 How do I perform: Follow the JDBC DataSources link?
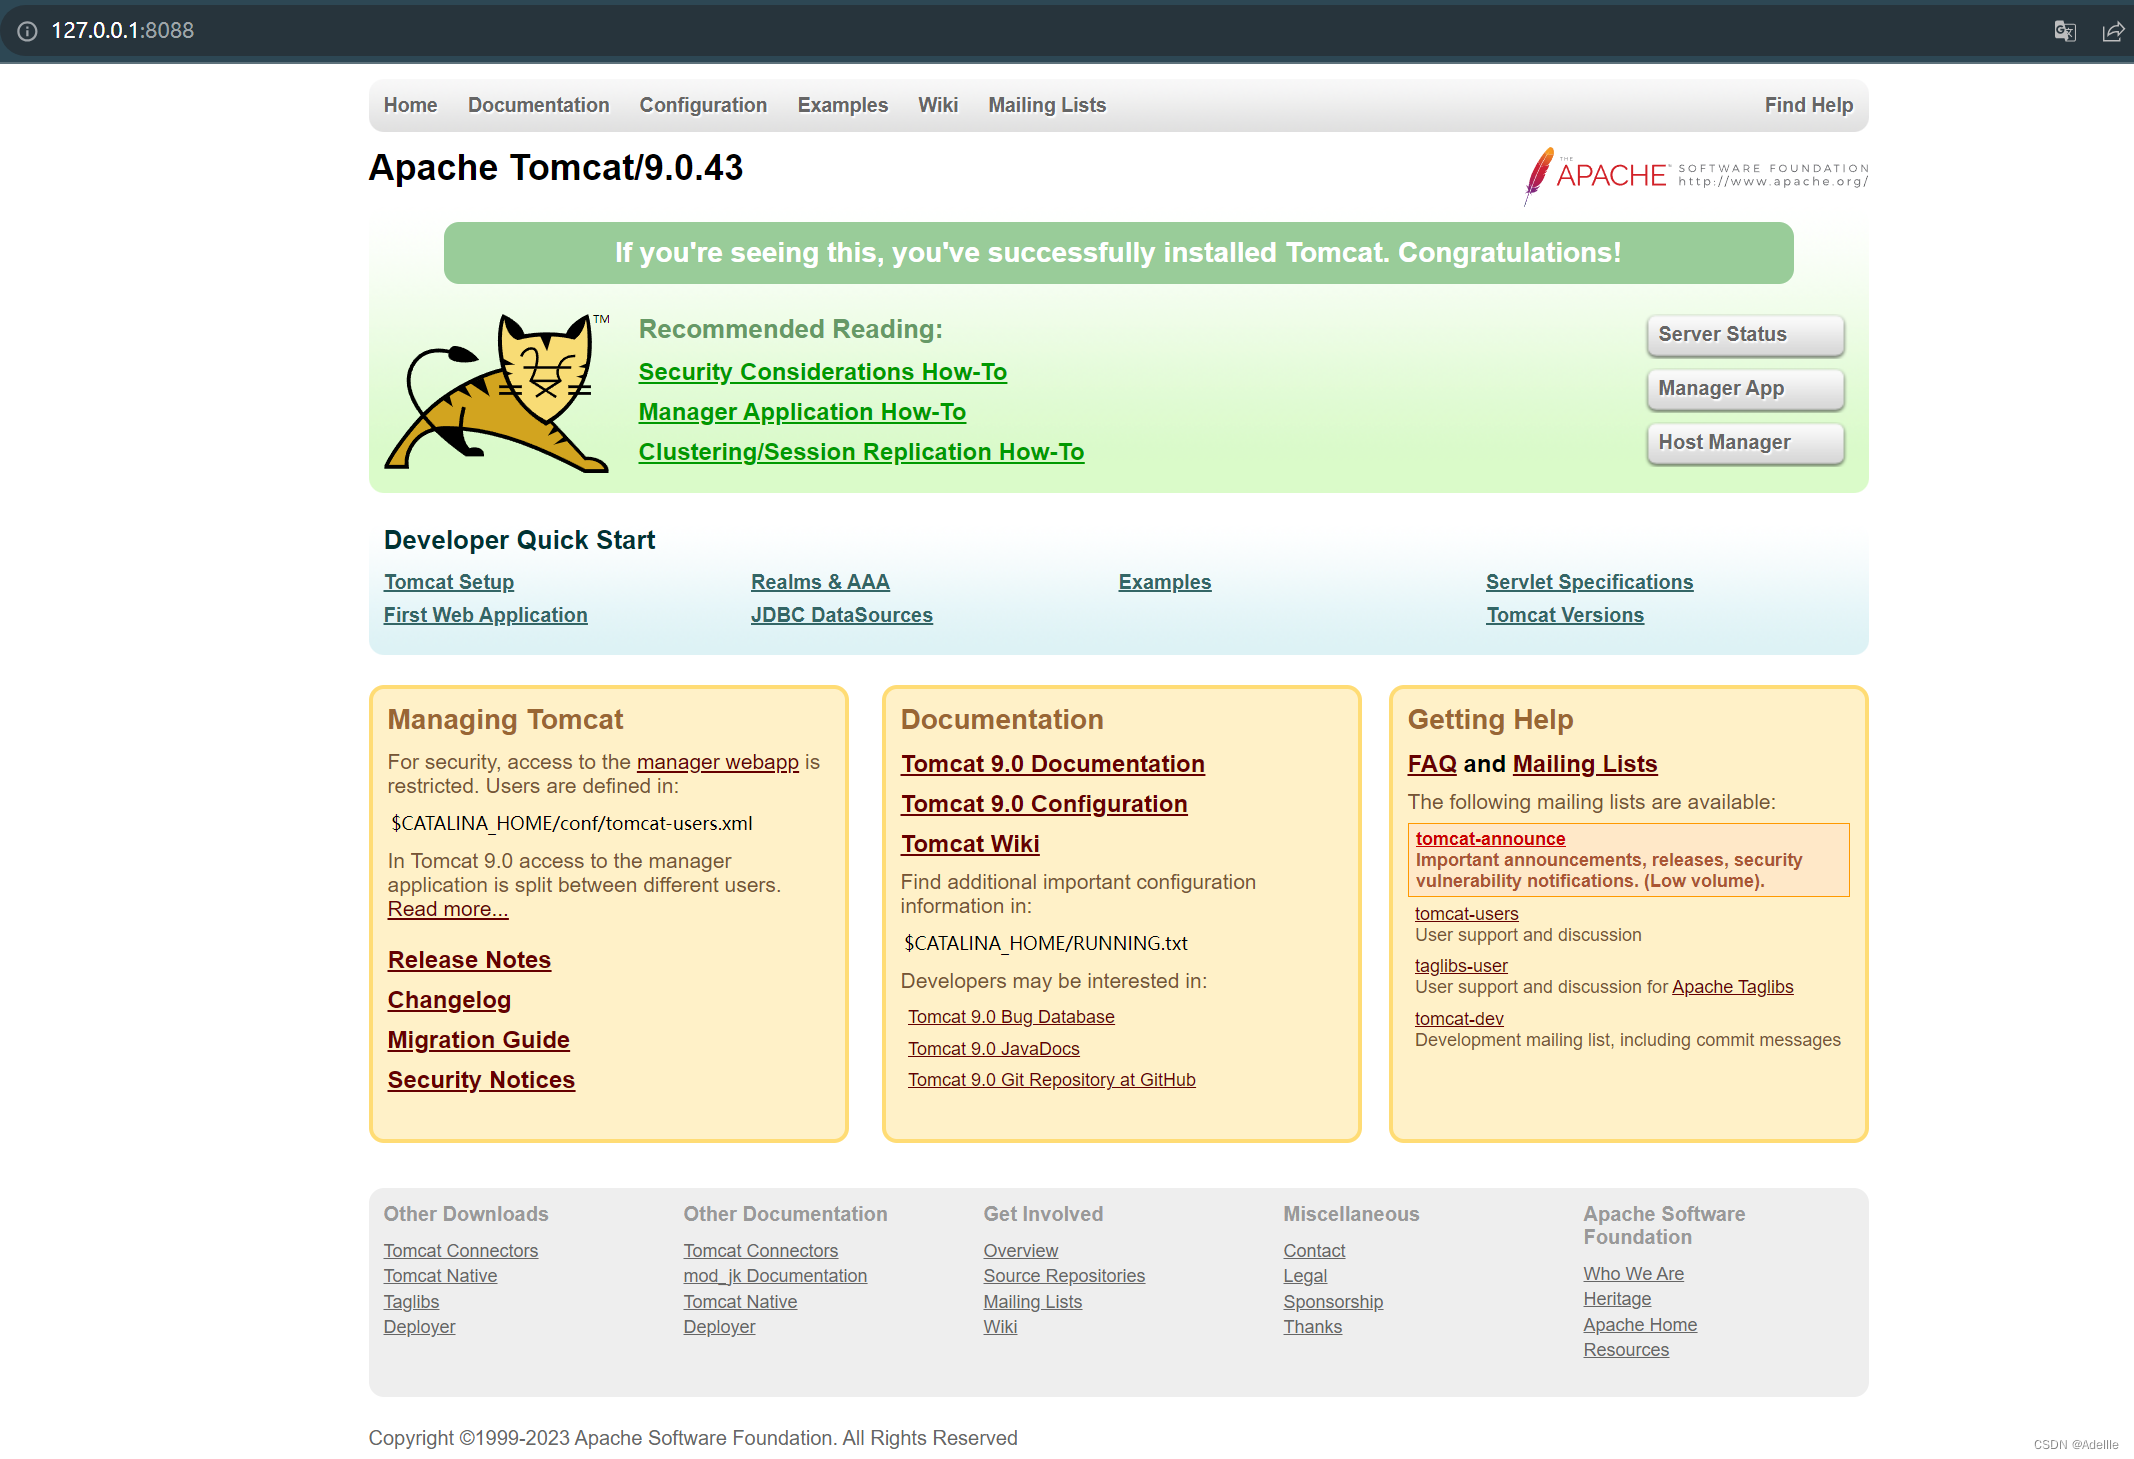pos(841,615)
